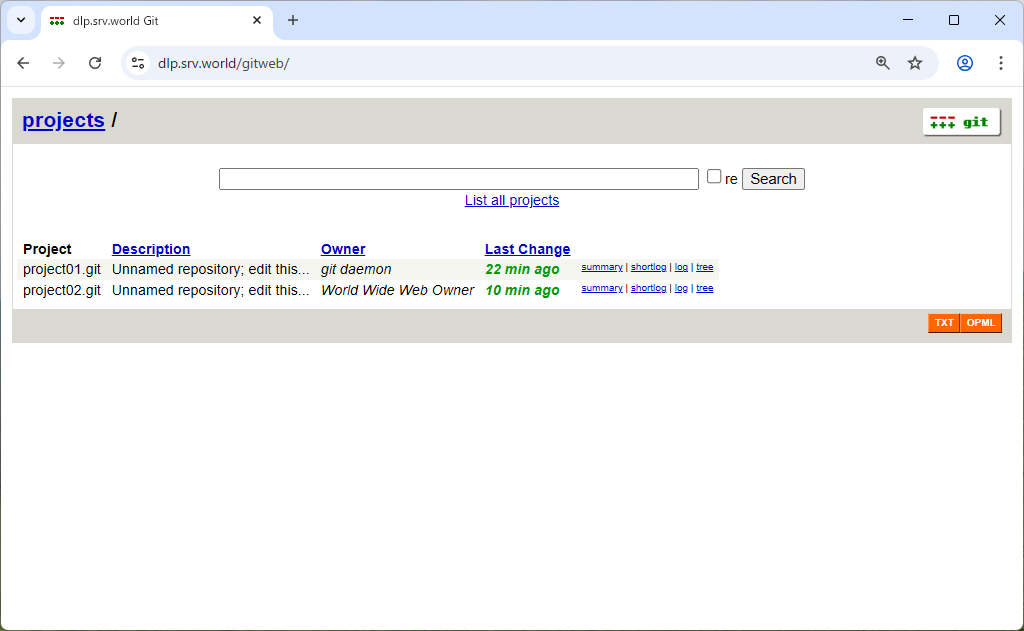The image size is (1024, 631).
Task: Expand the tab search dropdown
Action: [x=21, y=20]
